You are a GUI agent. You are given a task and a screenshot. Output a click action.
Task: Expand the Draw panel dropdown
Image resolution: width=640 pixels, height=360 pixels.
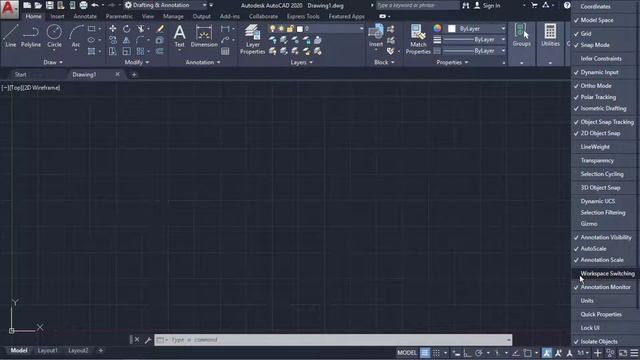pos(53,62)
